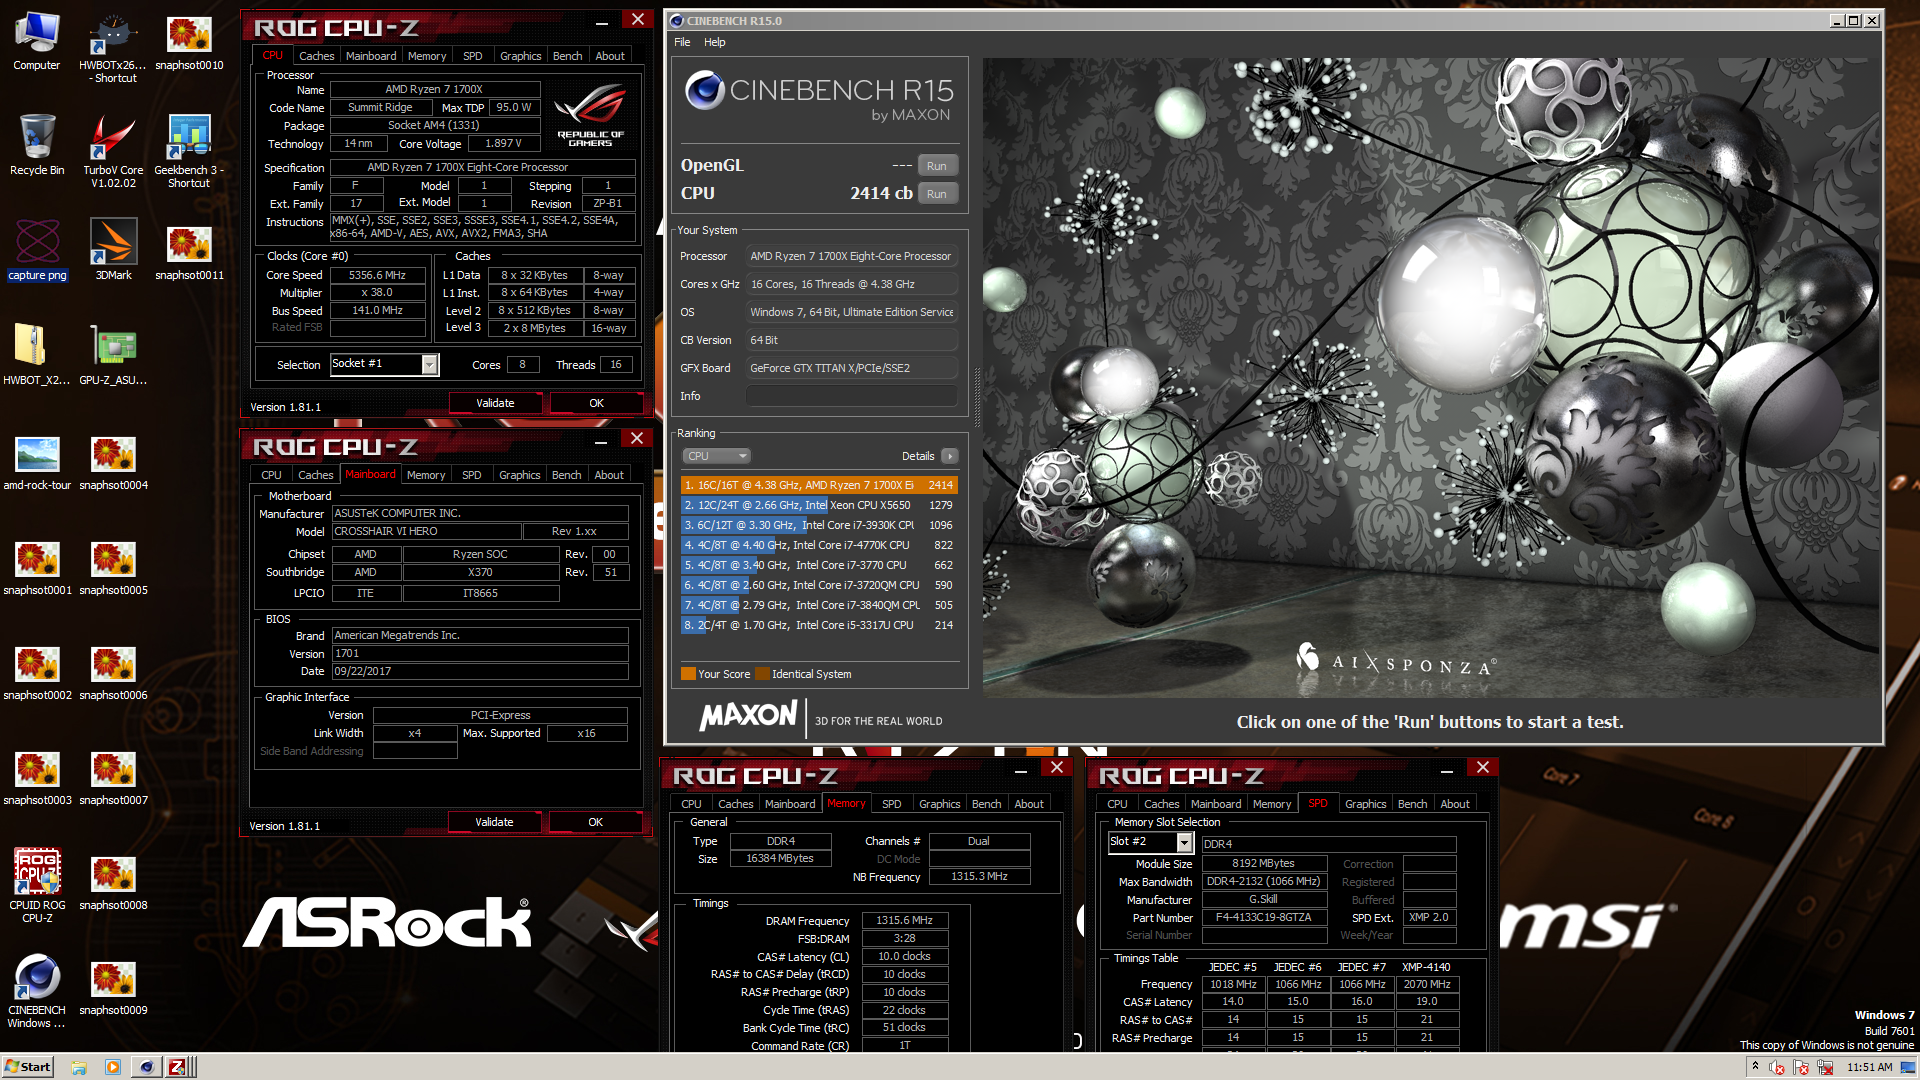Click OK in the Mainboard CPU-Z window
The height and width of the screenshot is (1080, 1920).
tap(595, 822)
